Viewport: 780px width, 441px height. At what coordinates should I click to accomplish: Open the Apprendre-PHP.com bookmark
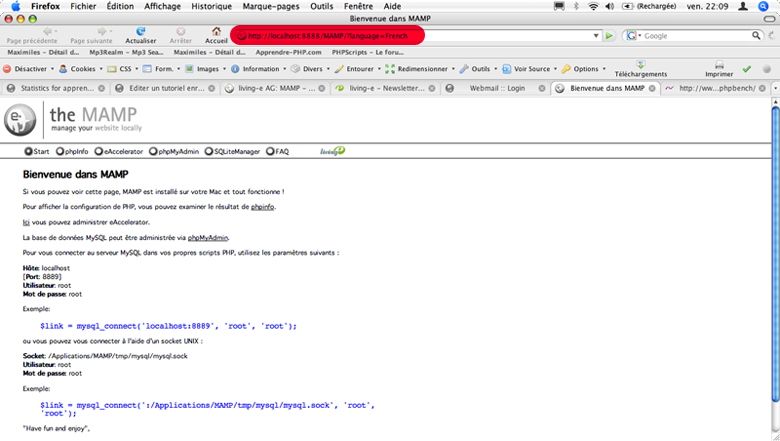pyautogui.click(x=288, y=52)
